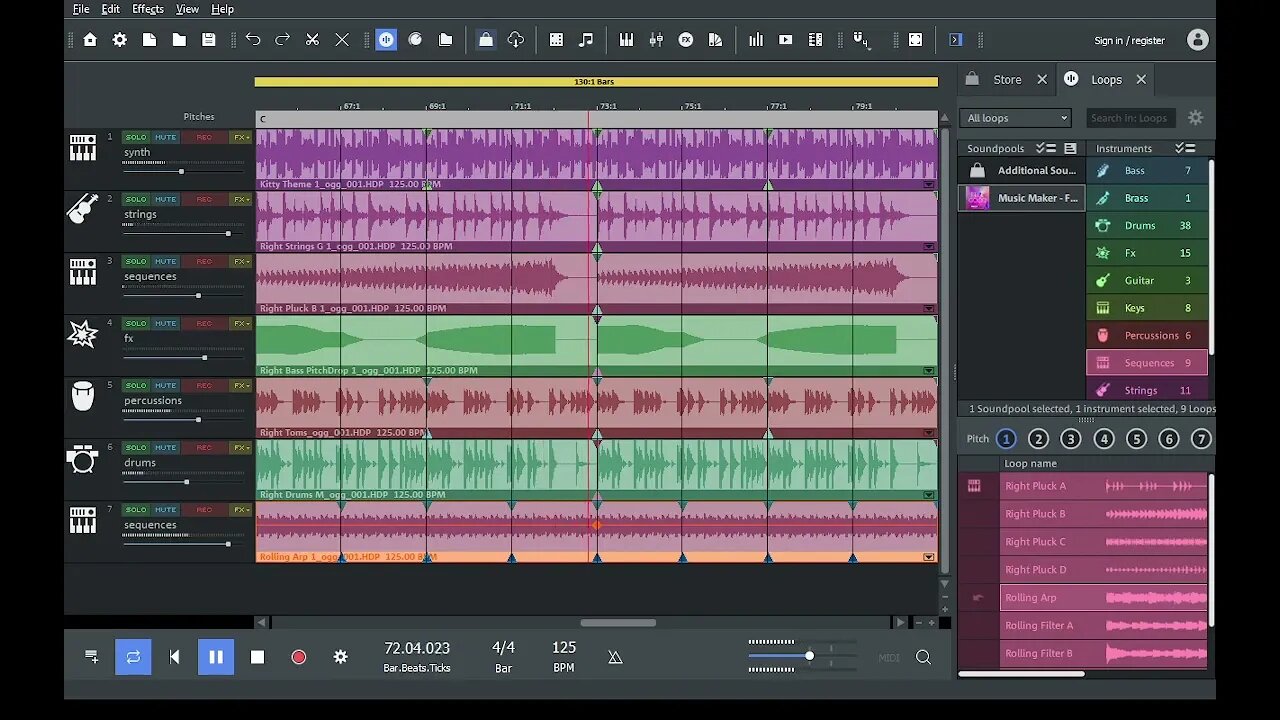Select the conga icon of percussions track

[83, 396]
